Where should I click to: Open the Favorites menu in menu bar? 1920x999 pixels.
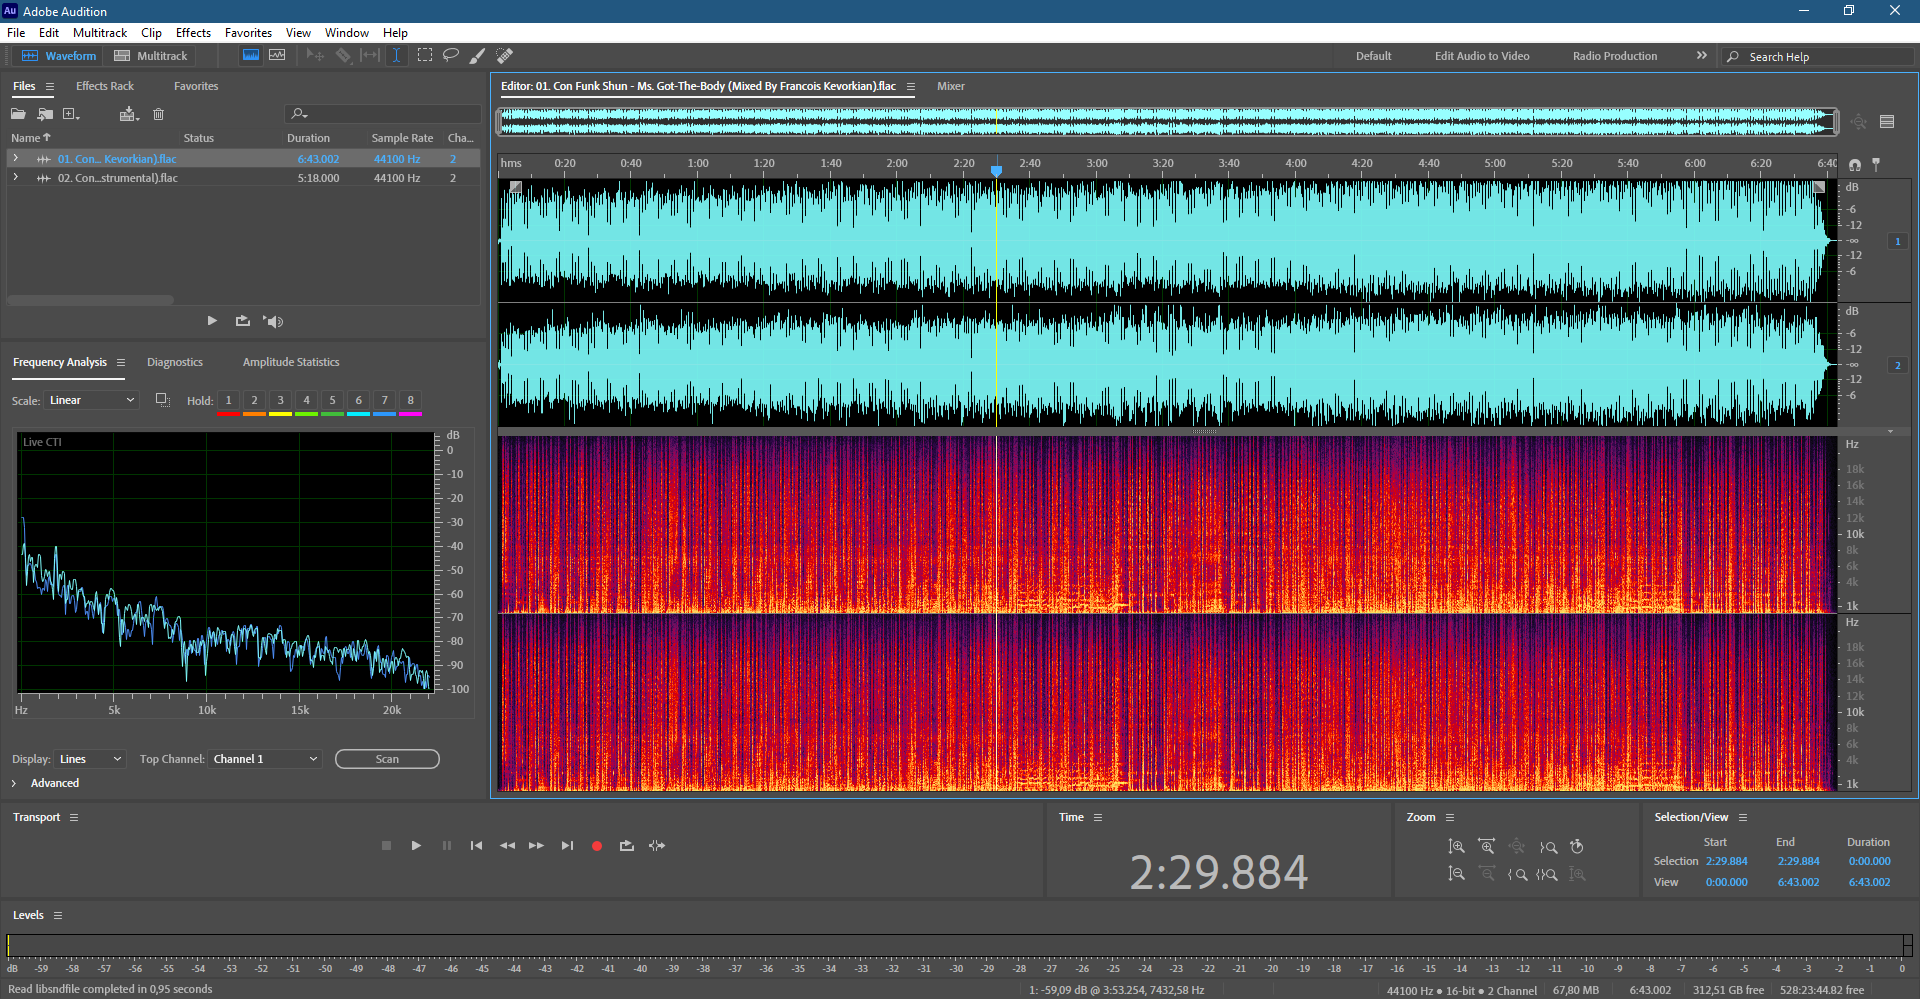tap(248, 33)
